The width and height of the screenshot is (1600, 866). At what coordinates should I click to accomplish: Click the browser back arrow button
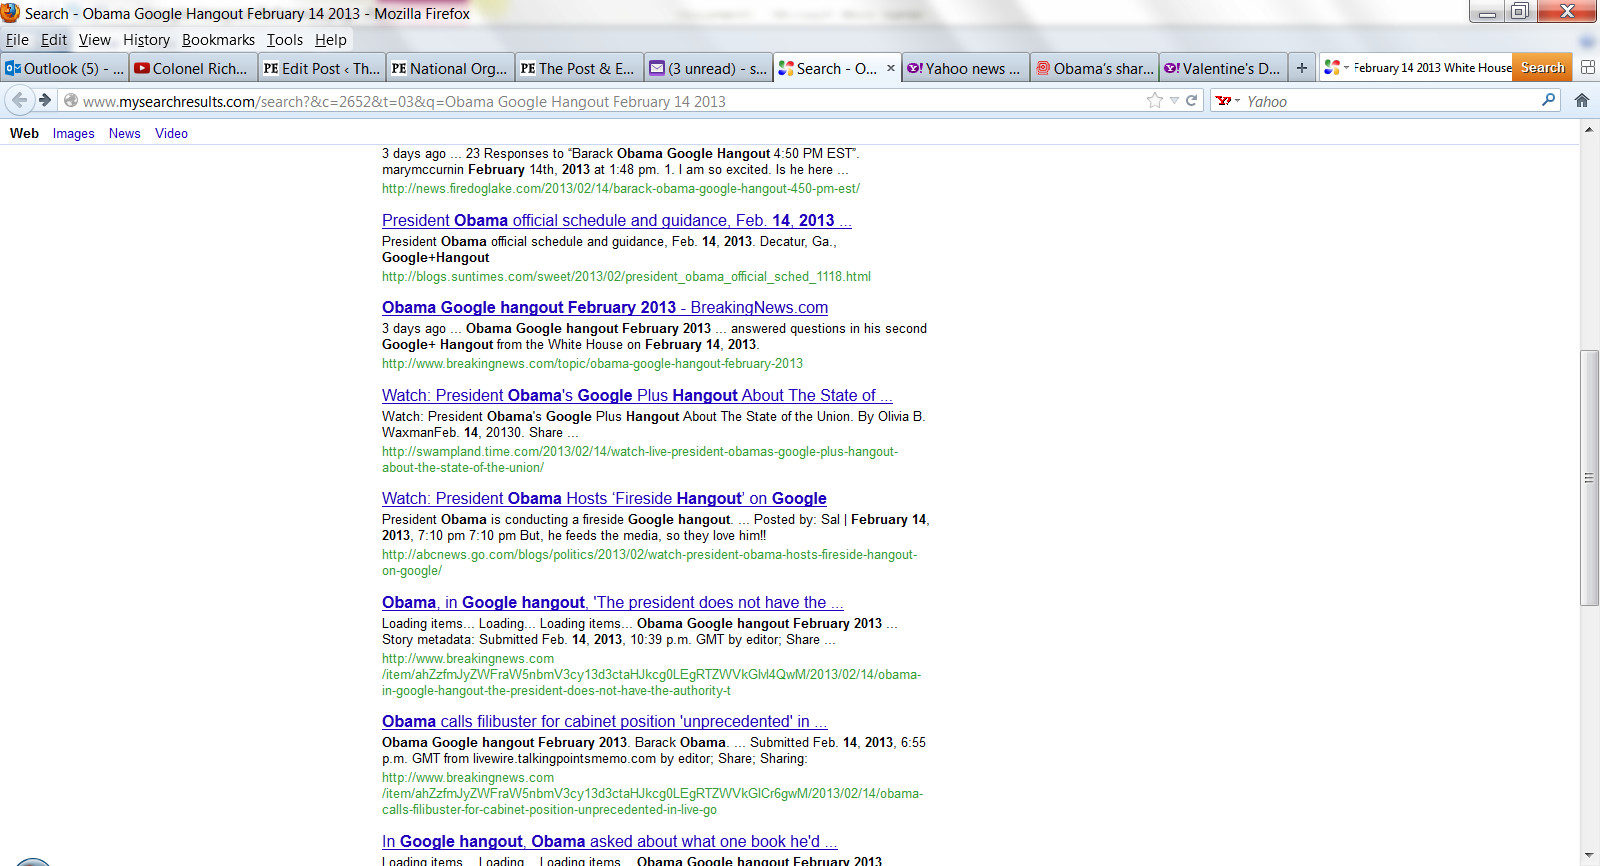(20, 100)
